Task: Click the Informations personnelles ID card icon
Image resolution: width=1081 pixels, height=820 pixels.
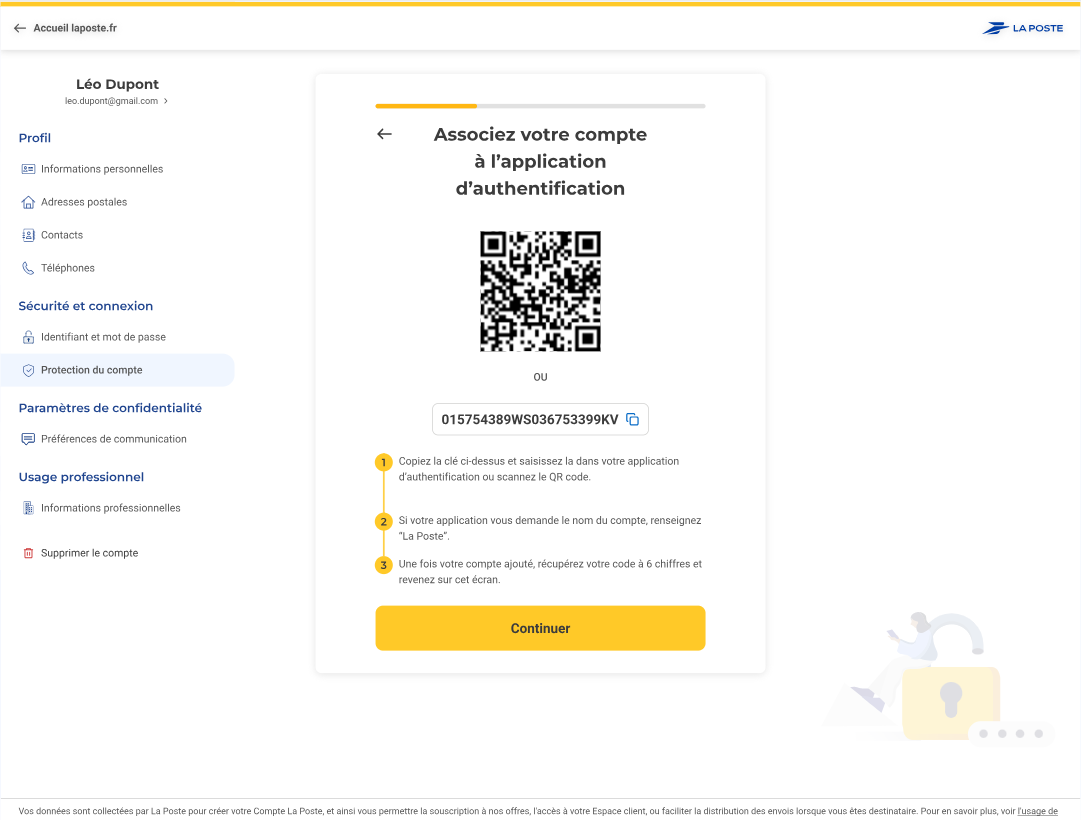Action: tap(28, 169)
